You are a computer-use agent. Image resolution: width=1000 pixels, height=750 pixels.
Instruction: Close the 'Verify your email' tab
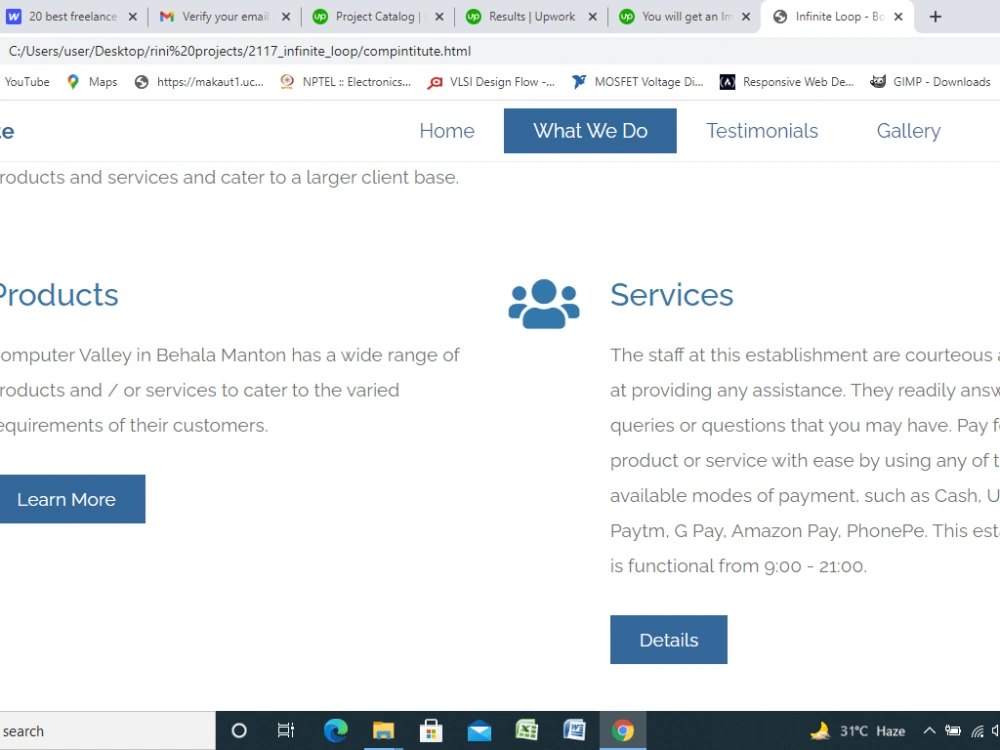tap(286, 17)
